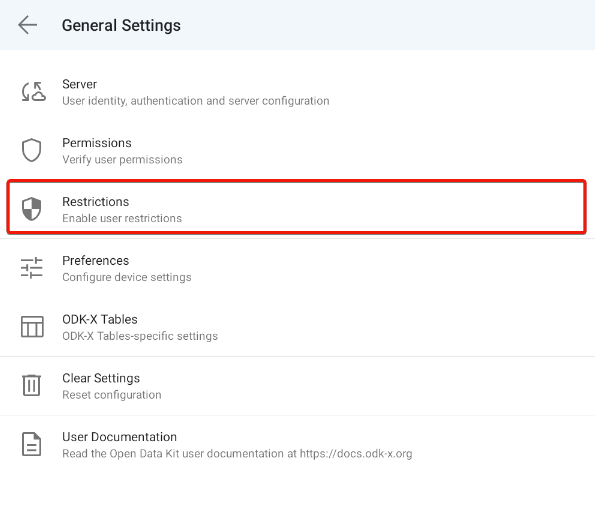Click 'Enable user restrictions' text
Image resolution: width=595 pixels, height=524 pixels.
coord(122,219)
